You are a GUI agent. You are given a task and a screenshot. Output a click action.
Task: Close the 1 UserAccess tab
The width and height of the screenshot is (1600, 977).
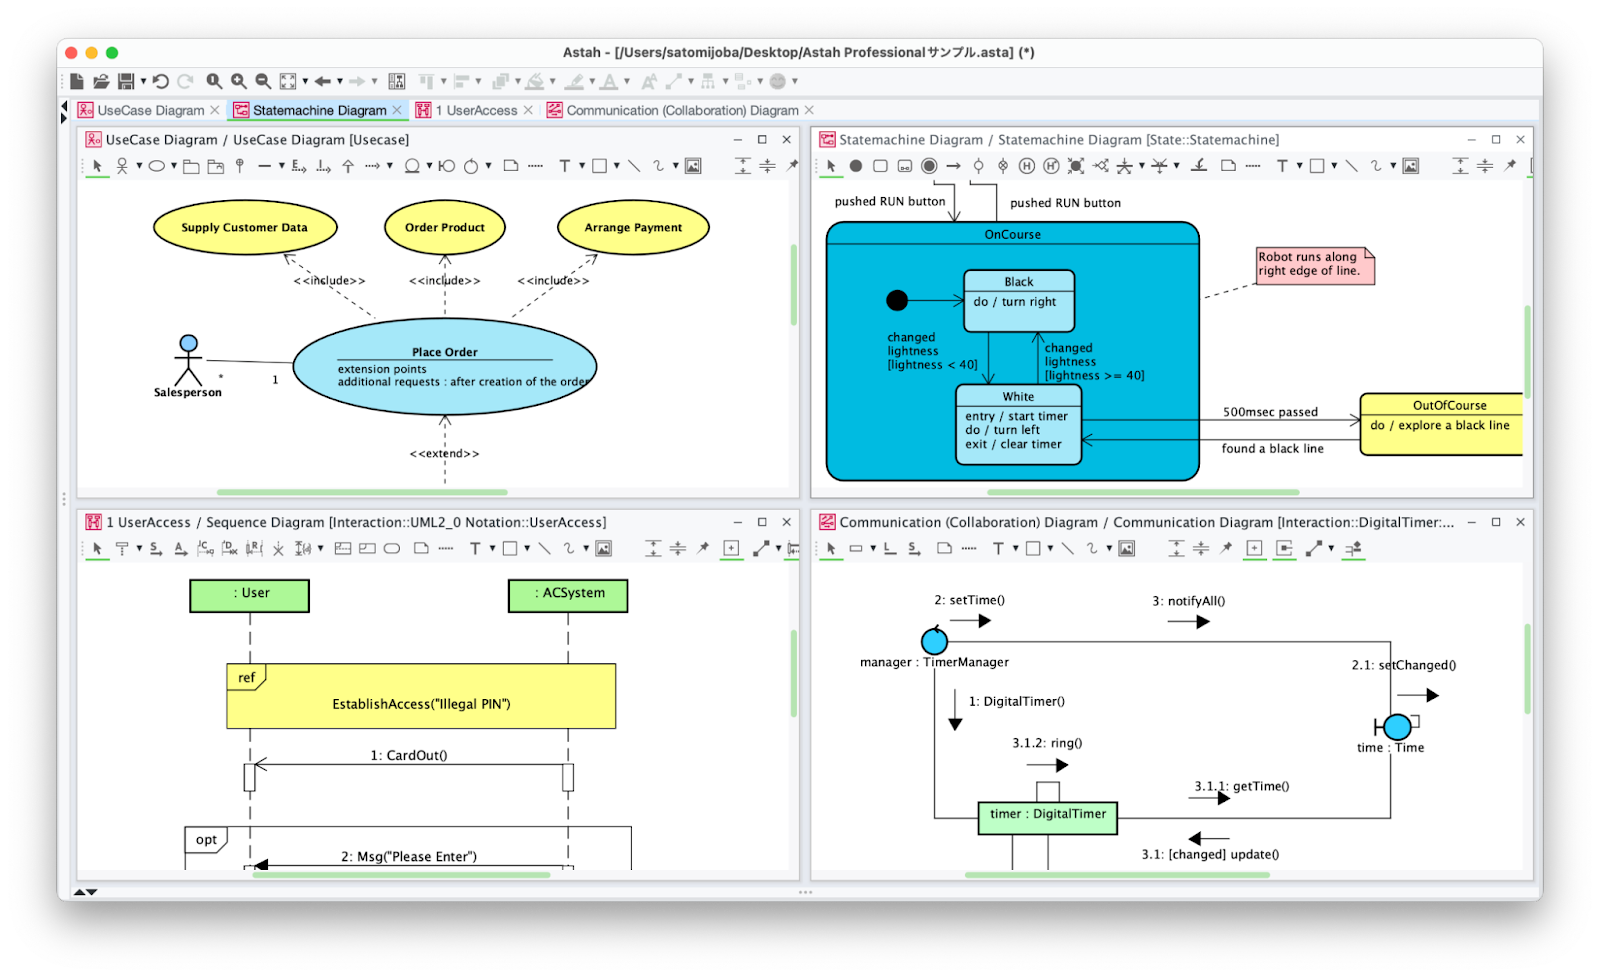528,110
